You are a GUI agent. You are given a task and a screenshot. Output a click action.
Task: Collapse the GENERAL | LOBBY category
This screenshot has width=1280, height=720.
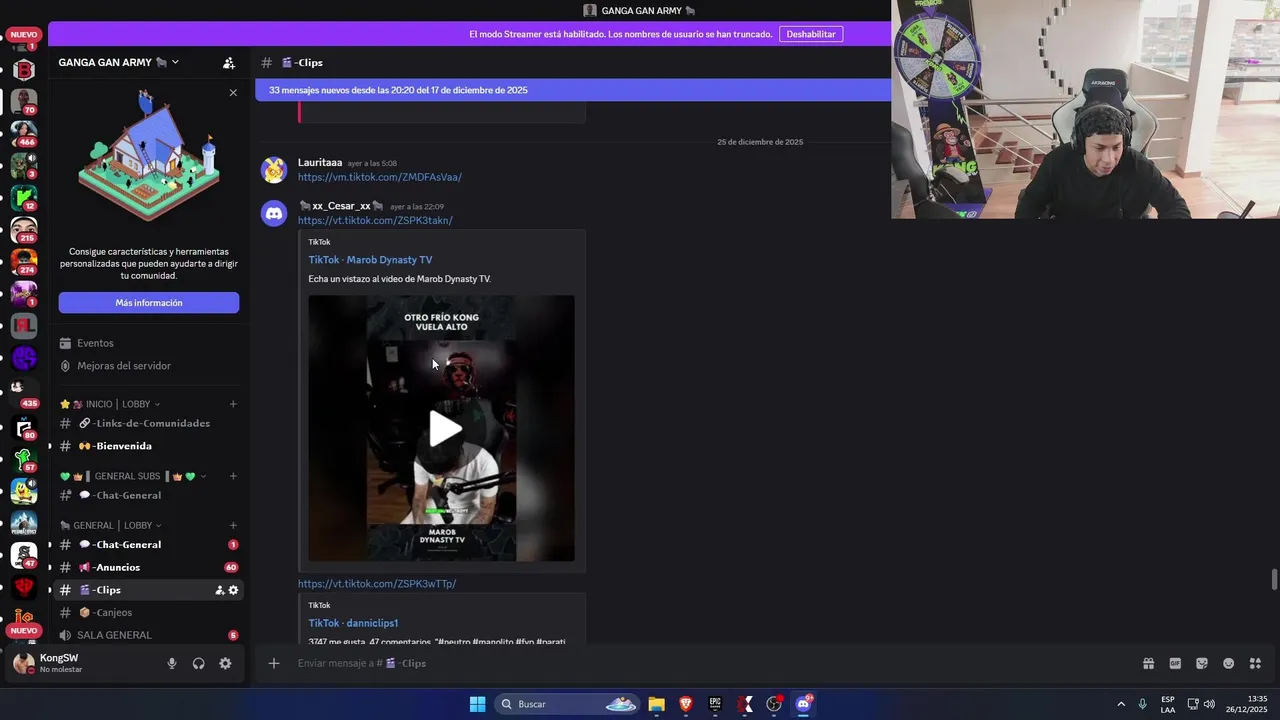pyautogui.click(x=111, y=525)
